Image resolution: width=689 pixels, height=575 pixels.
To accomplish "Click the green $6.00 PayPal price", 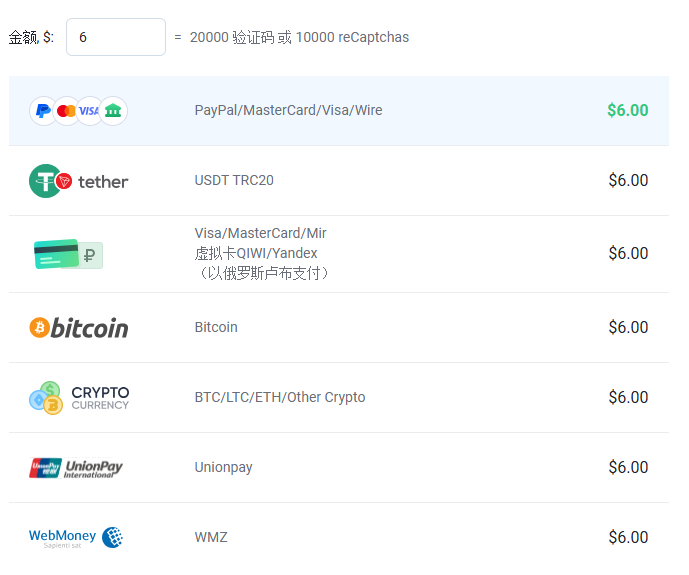I will point(627,110).
